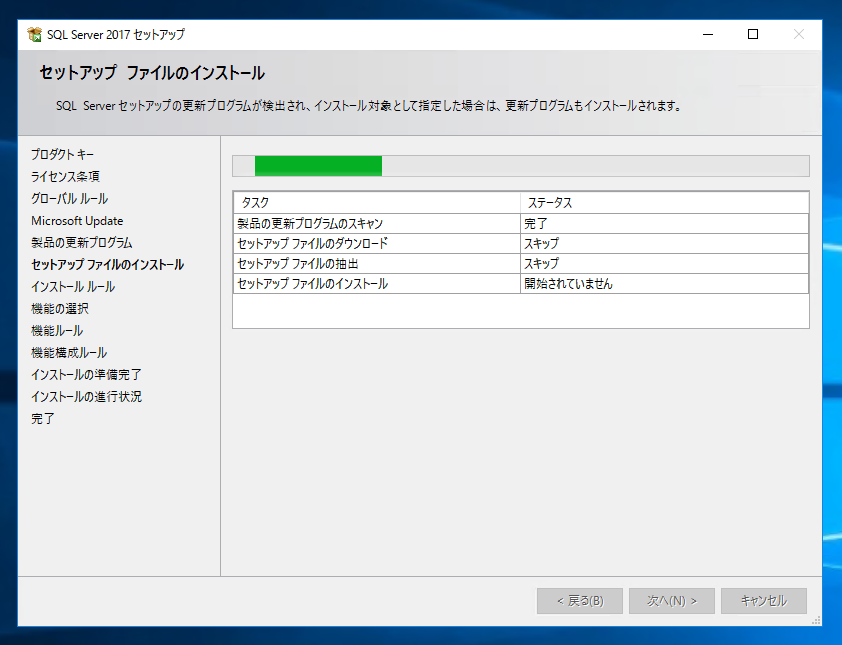Click the 完了 status cell in table
This screenshot has height=645, width=842.
coord(664,223)
